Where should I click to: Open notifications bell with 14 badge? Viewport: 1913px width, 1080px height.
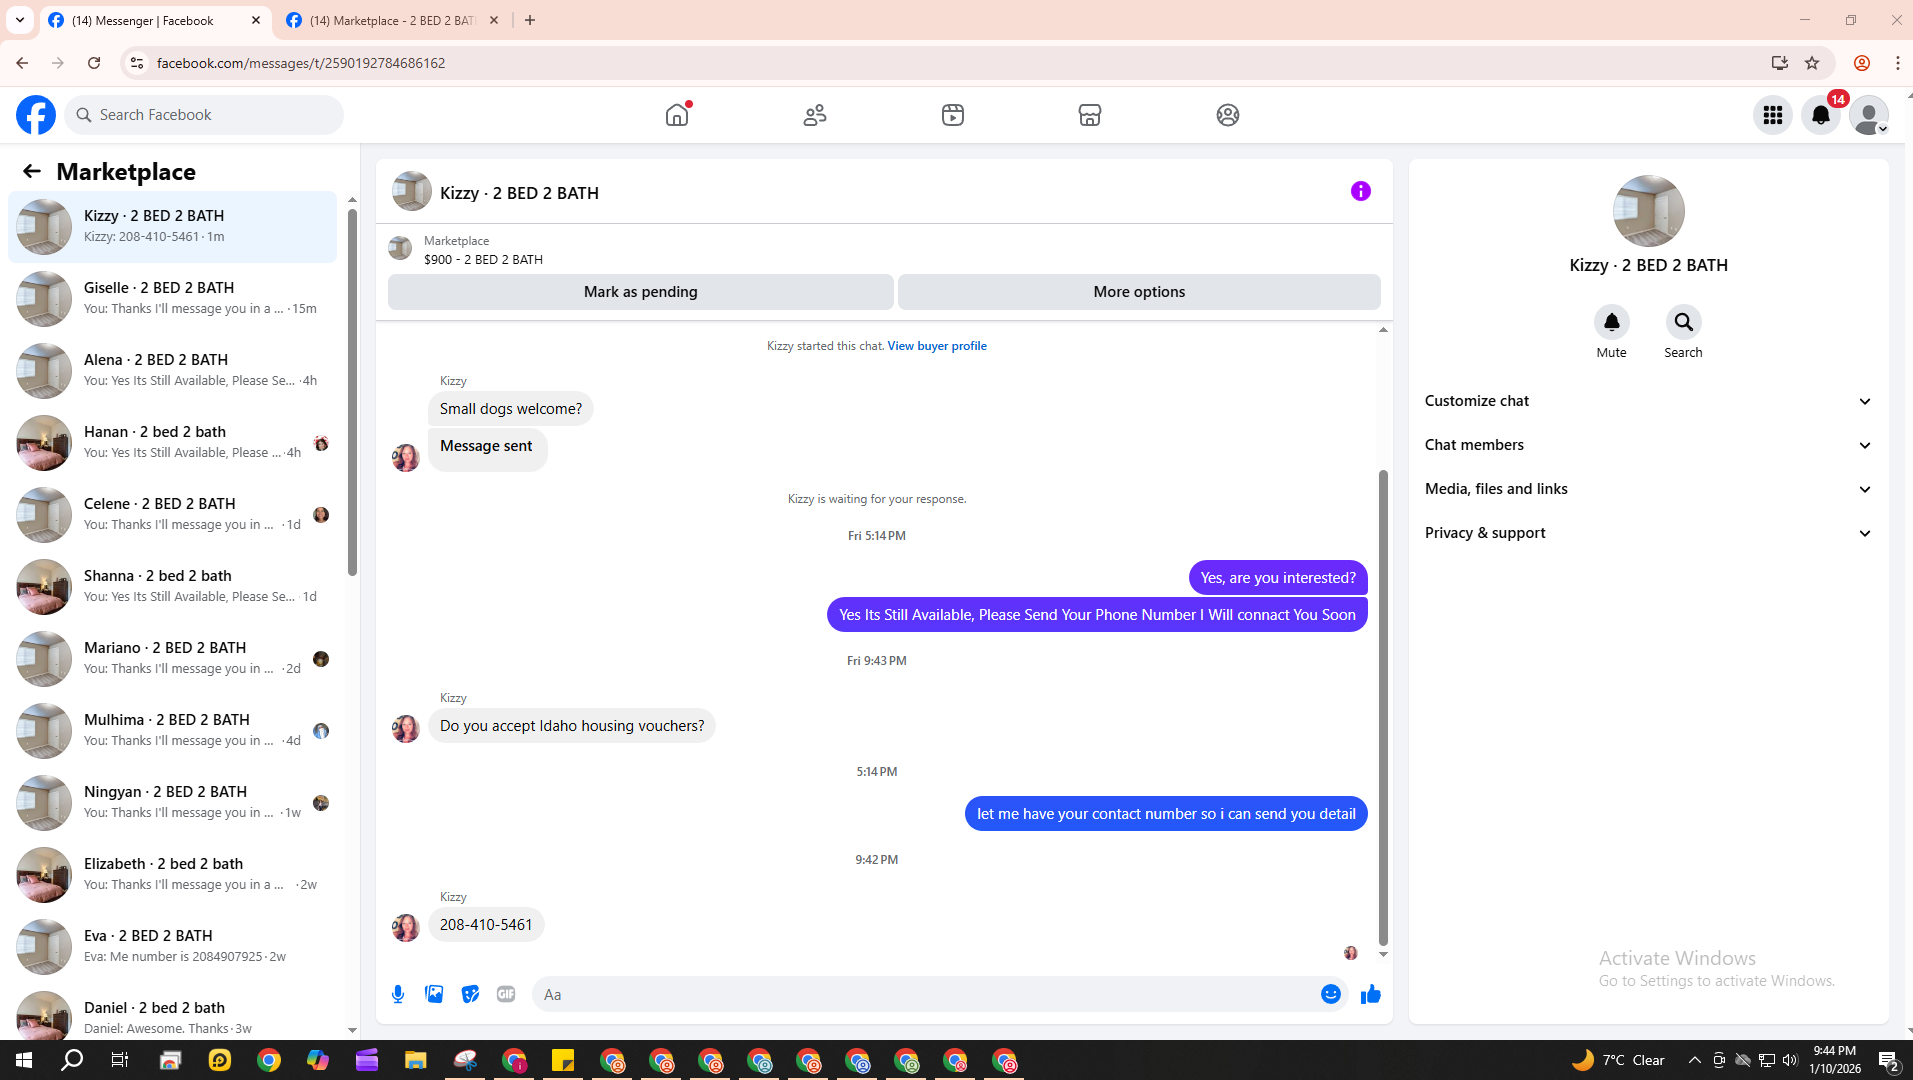1821,115
